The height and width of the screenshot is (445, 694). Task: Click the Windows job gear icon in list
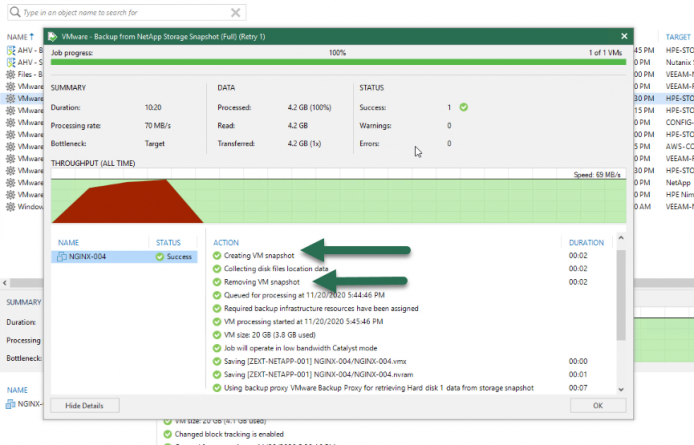(x=11, y=207)
